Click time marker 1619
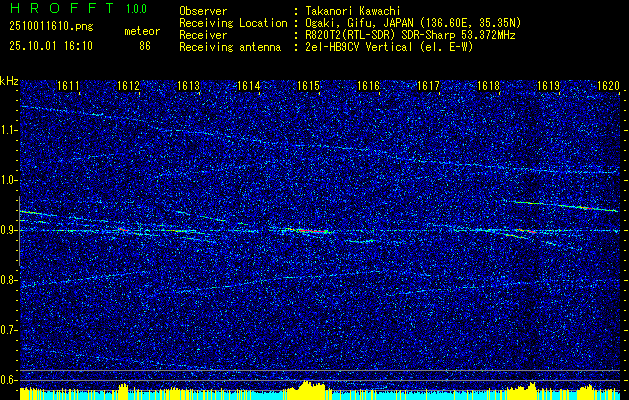629x400 pixels. click(x=549, y=86)
